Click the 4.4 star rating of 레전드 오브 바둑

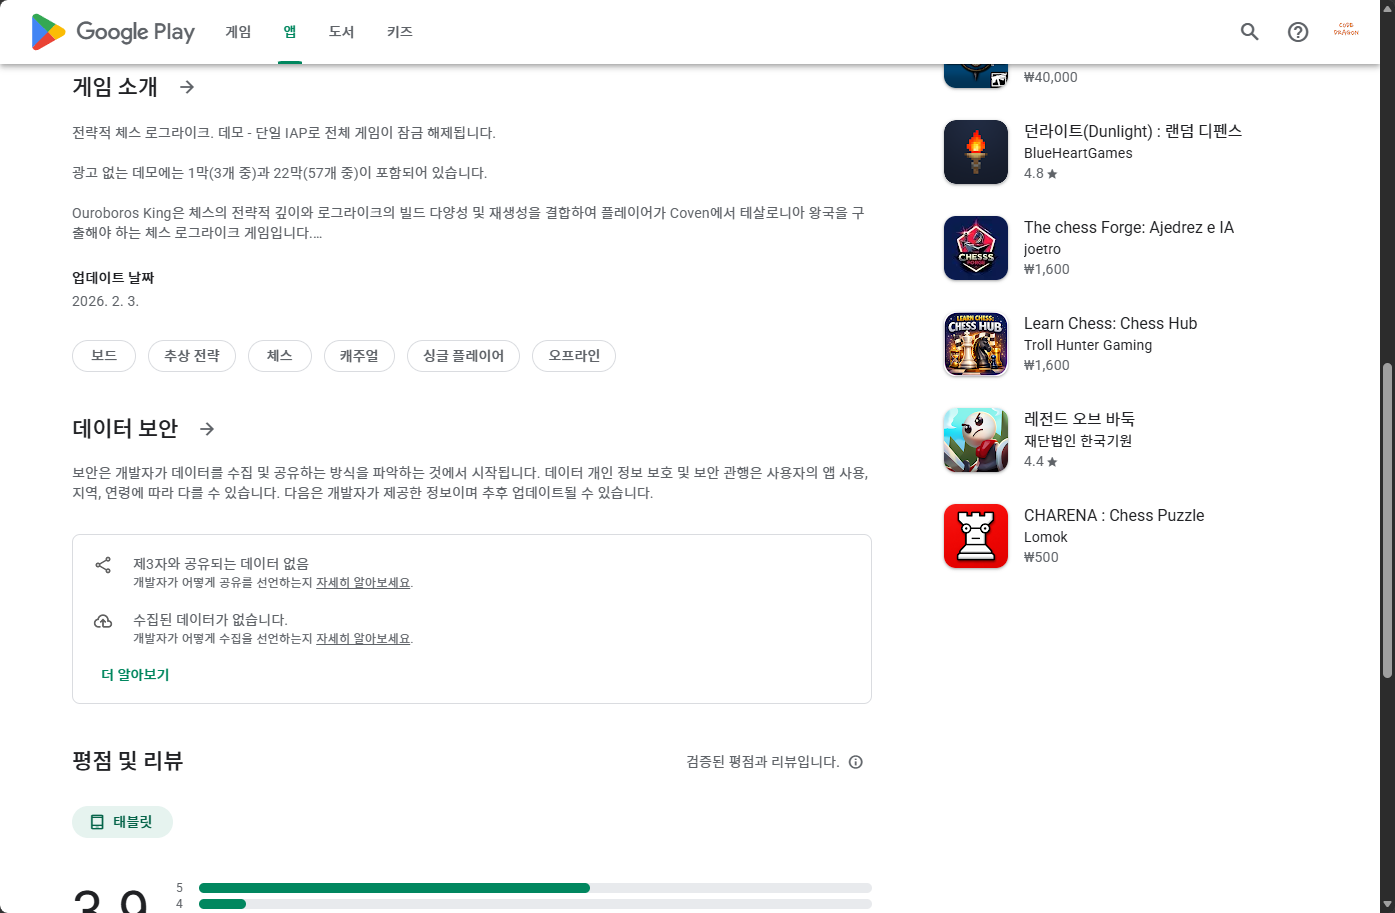pyautogui.click(x=1041, y=461)
